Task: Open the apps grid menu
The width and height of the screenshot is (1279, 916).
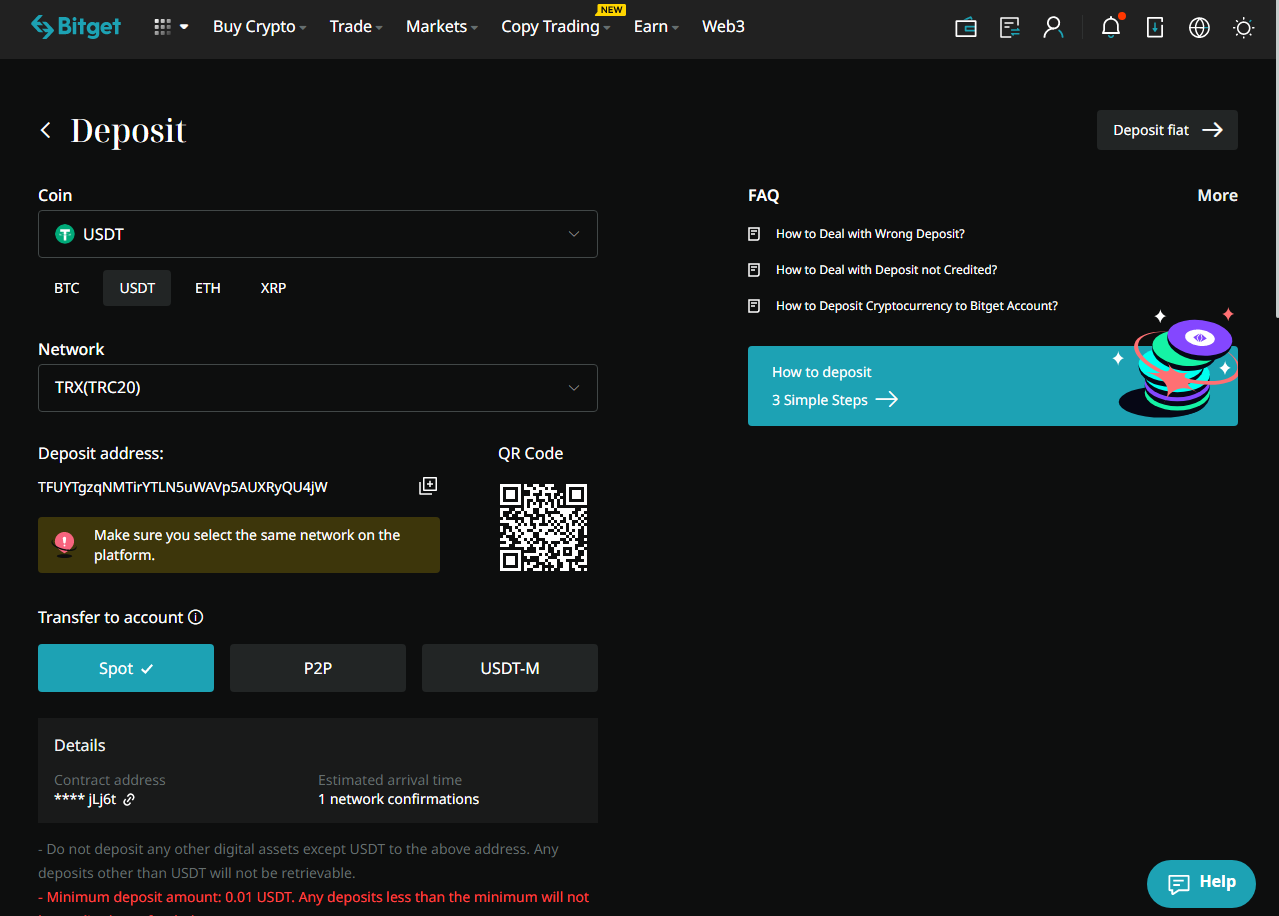Action: 171,27
